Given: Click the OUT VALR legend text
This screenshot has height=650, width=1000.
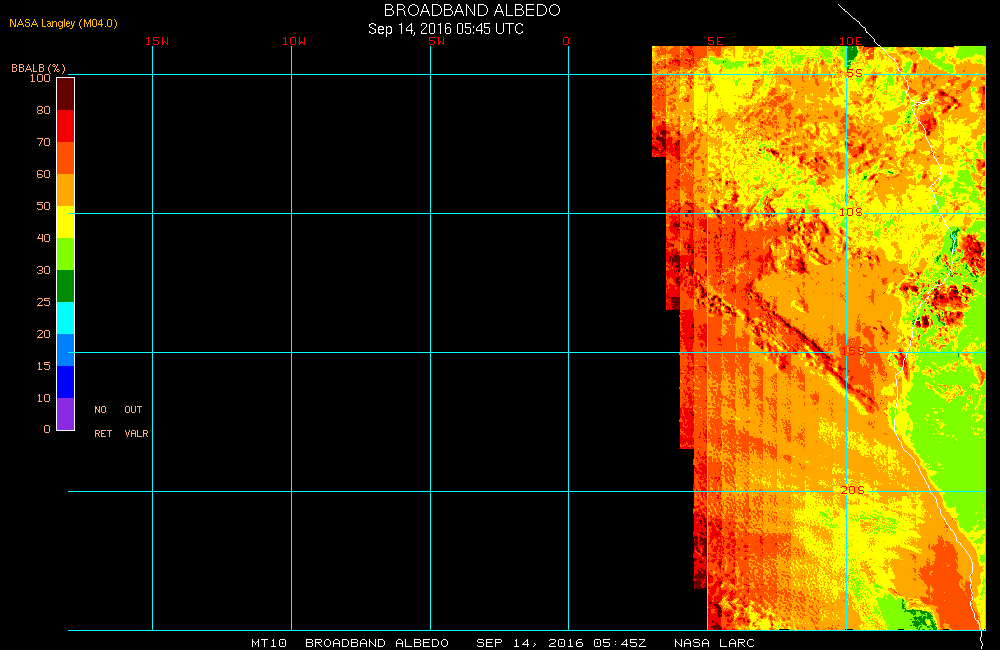Looking at the screenshot, I should click(x=135, y=422).
